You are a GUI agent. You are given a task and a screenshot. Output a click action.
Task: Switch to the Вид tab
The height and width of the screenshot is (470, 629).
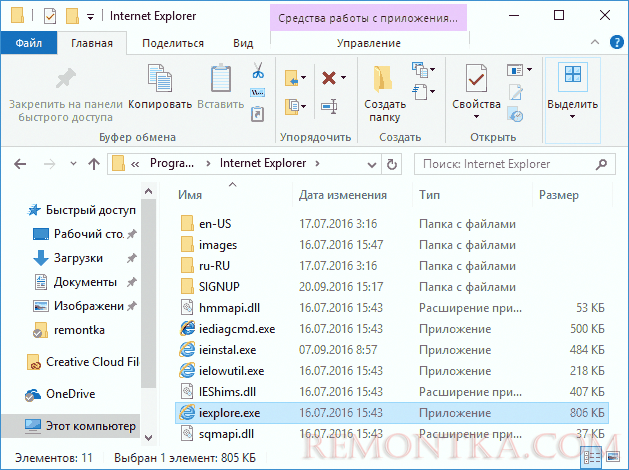(243, 43)
